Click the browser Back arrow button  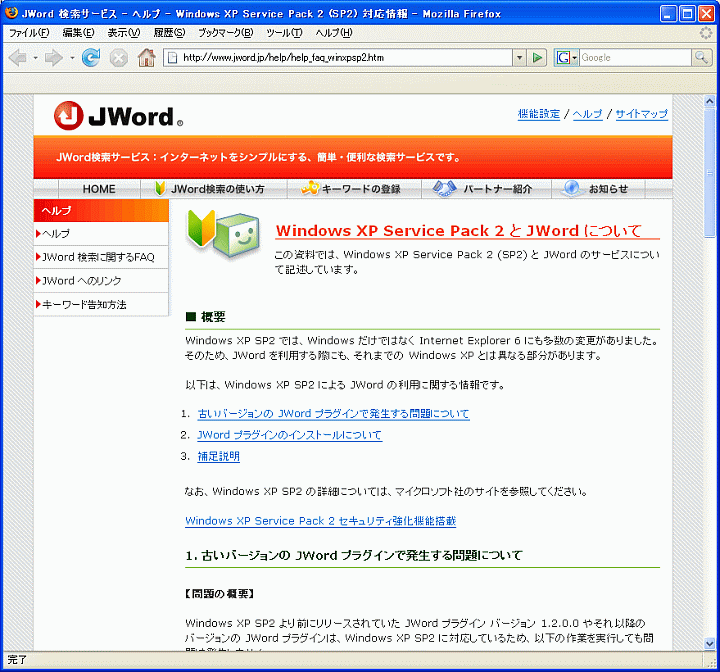pos(17,58)
